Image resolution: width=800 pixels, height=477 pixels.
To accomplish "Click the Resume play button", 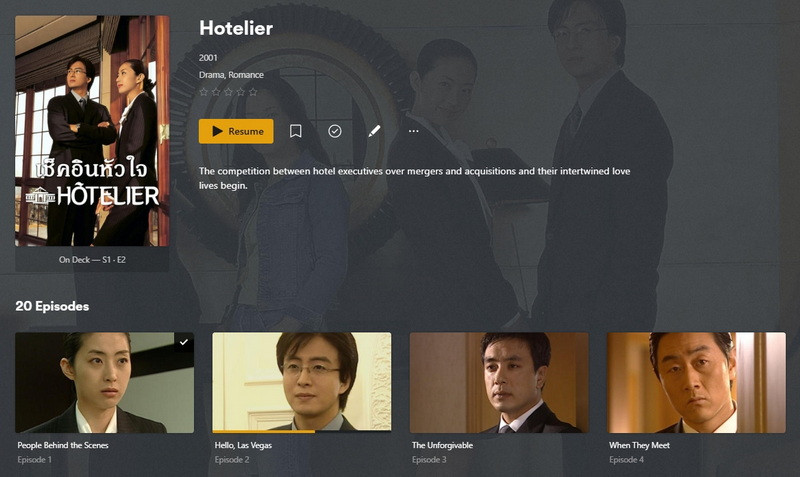I will pyautogui.click(x=236, y=131).
